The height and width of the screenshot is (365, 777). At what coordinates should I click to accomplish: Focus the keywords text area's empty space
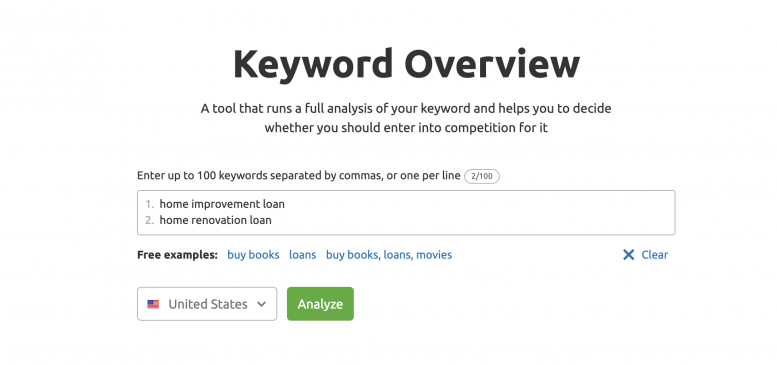(x=471, y=212)
